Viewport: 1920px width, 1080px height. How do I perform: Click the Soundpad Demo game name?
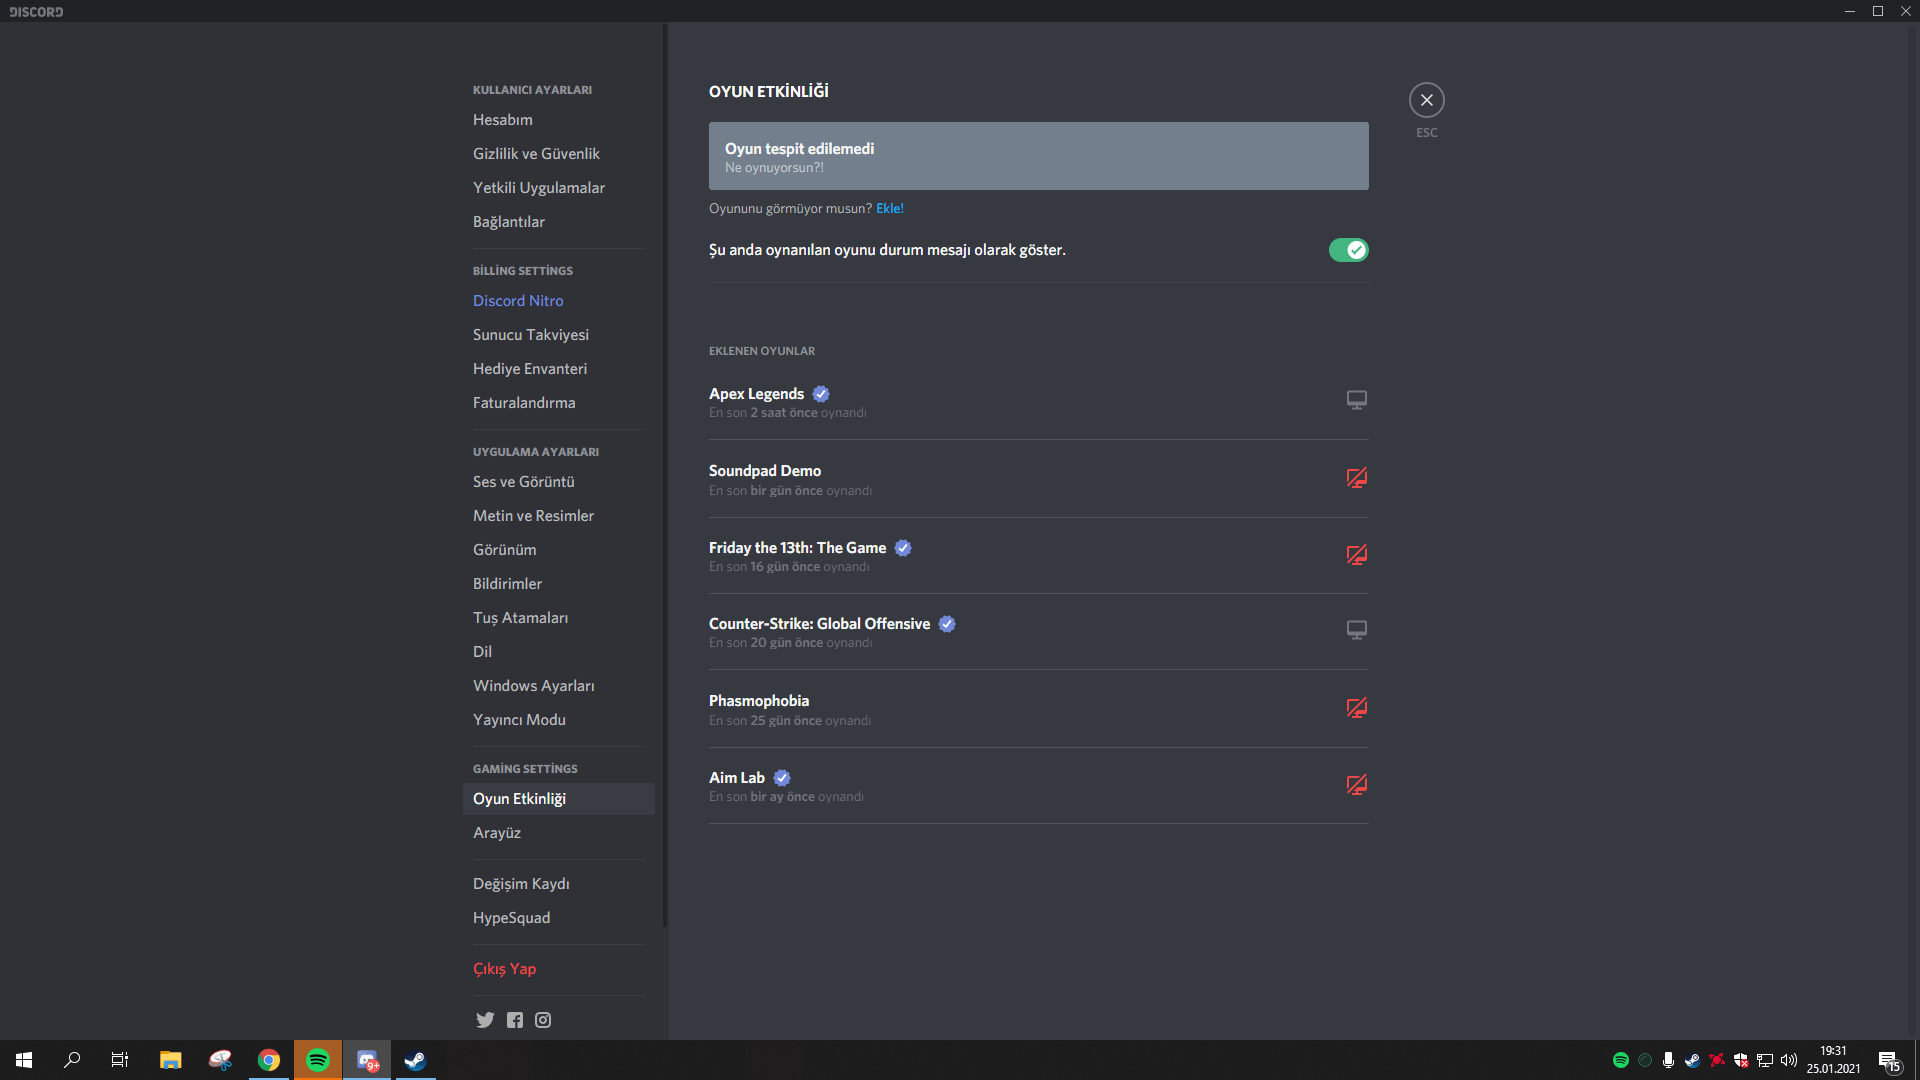tap(765, 471)
